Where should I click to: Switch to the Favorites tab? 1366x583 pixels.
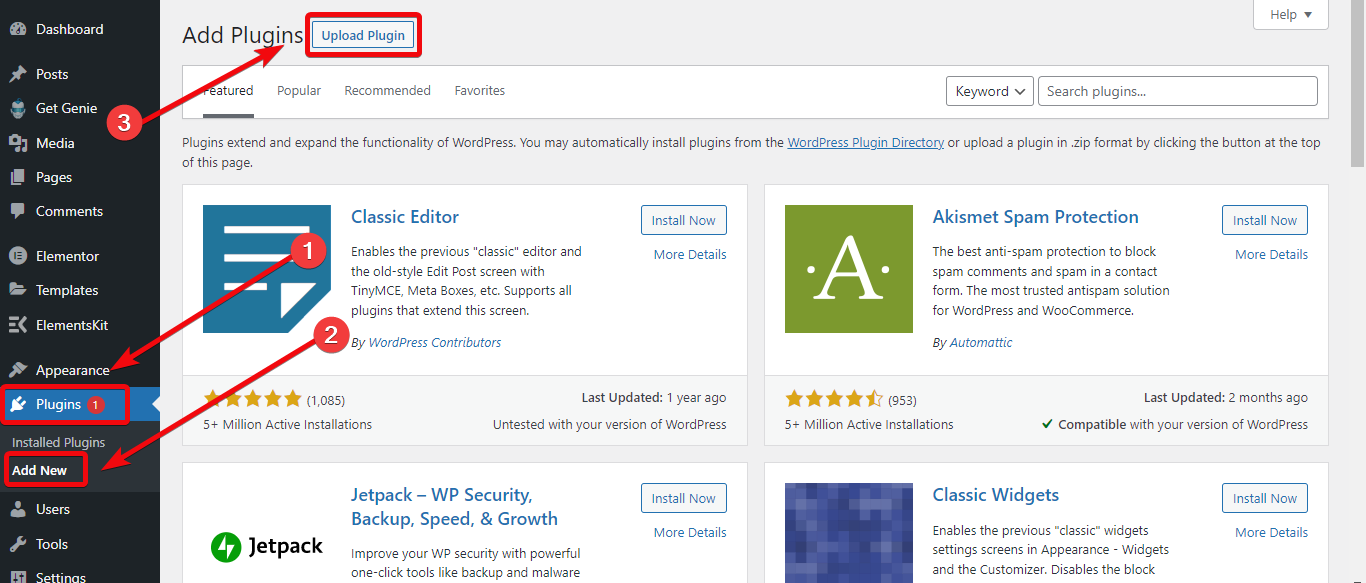pos(480,91)
